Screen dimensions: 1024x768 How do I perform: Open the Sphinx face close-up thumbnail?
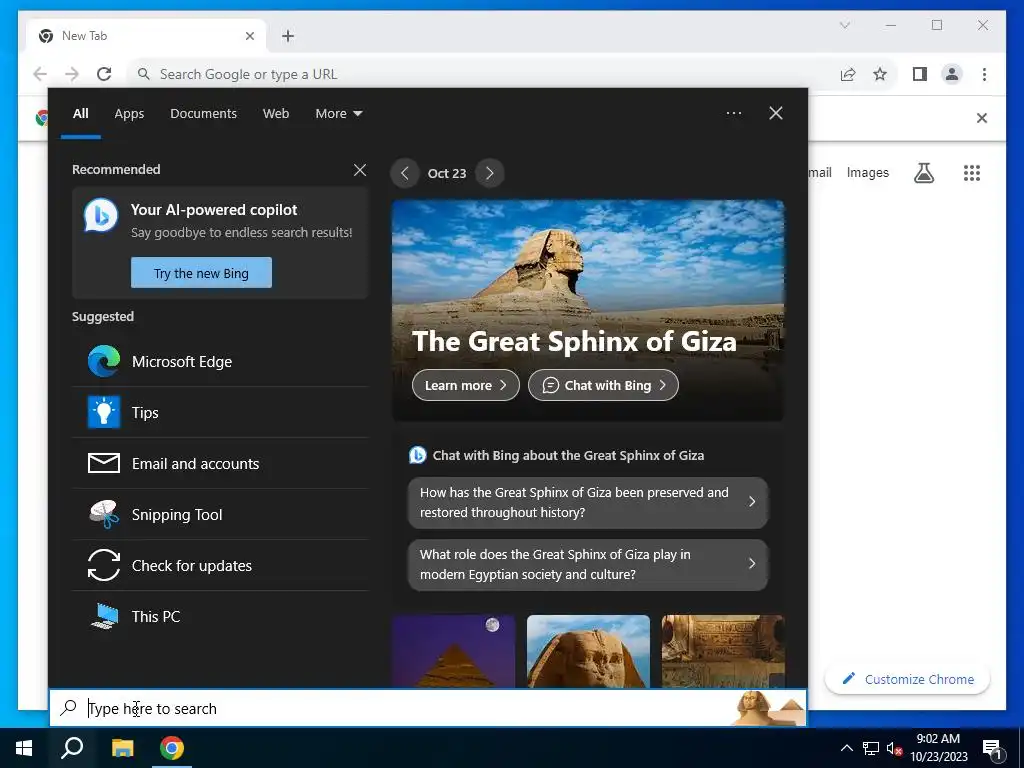pyautogui.click(x=588, y=650)
